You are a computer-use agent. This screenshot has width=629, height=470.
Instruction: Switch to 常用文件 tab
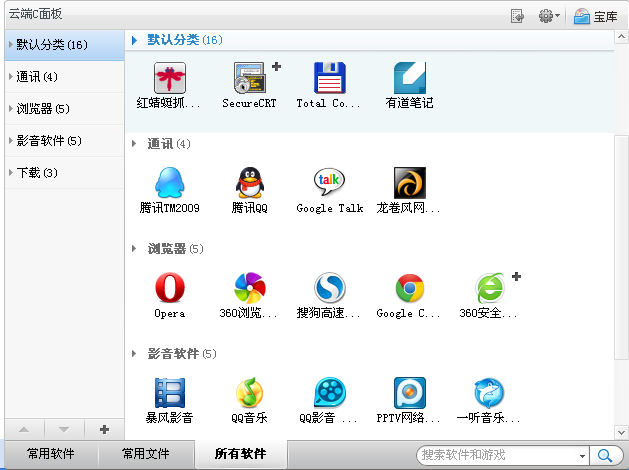[146, 454]
